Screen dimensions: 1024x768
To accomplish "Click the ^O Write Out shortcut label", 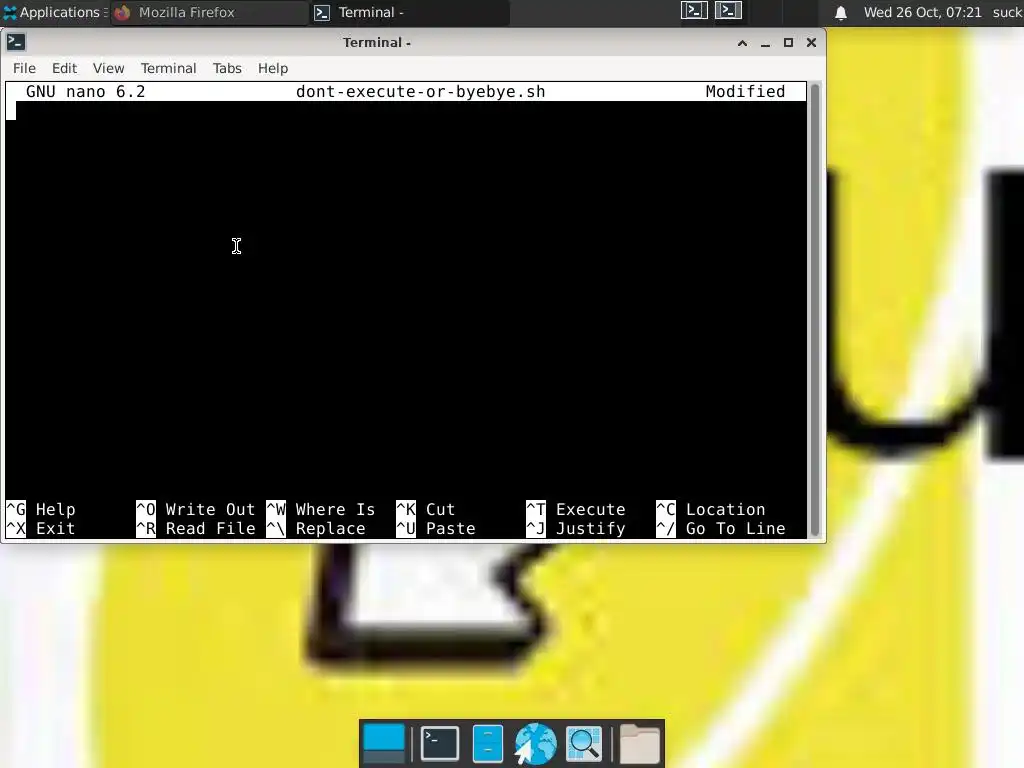I will tap(195, 509).
